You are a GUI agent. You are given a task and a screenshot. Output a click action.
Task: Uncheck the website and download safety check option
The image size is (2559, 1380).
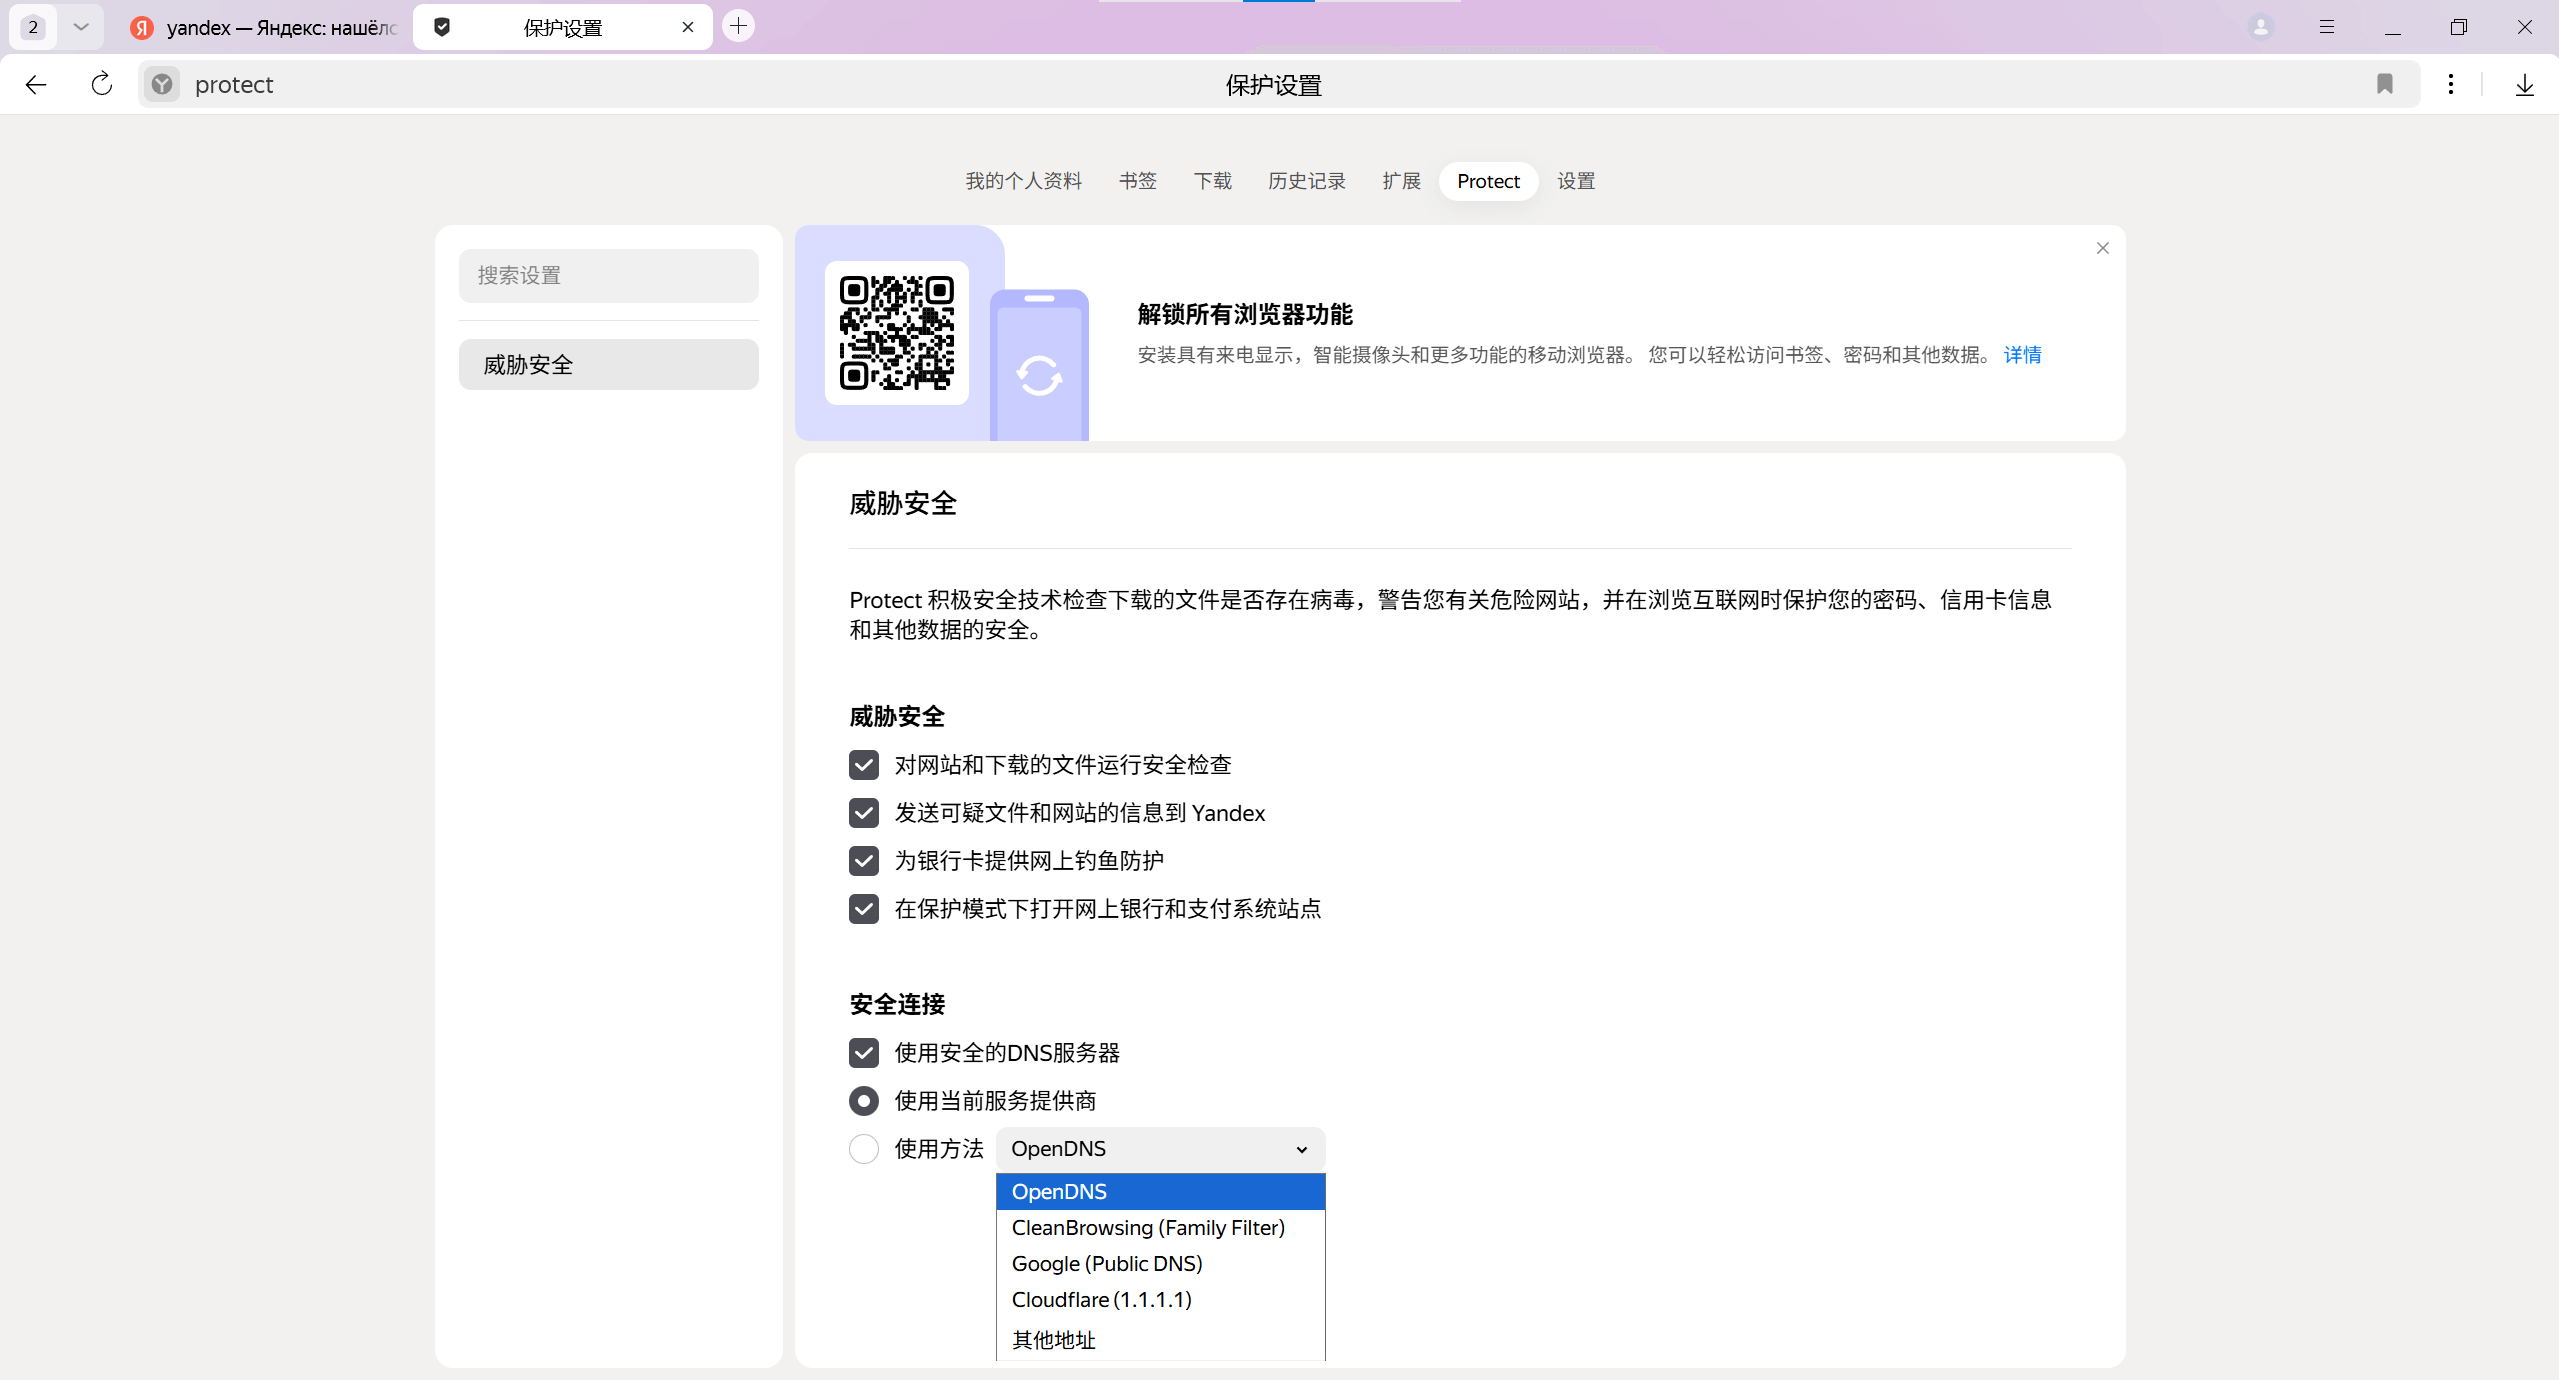(863, 765)
